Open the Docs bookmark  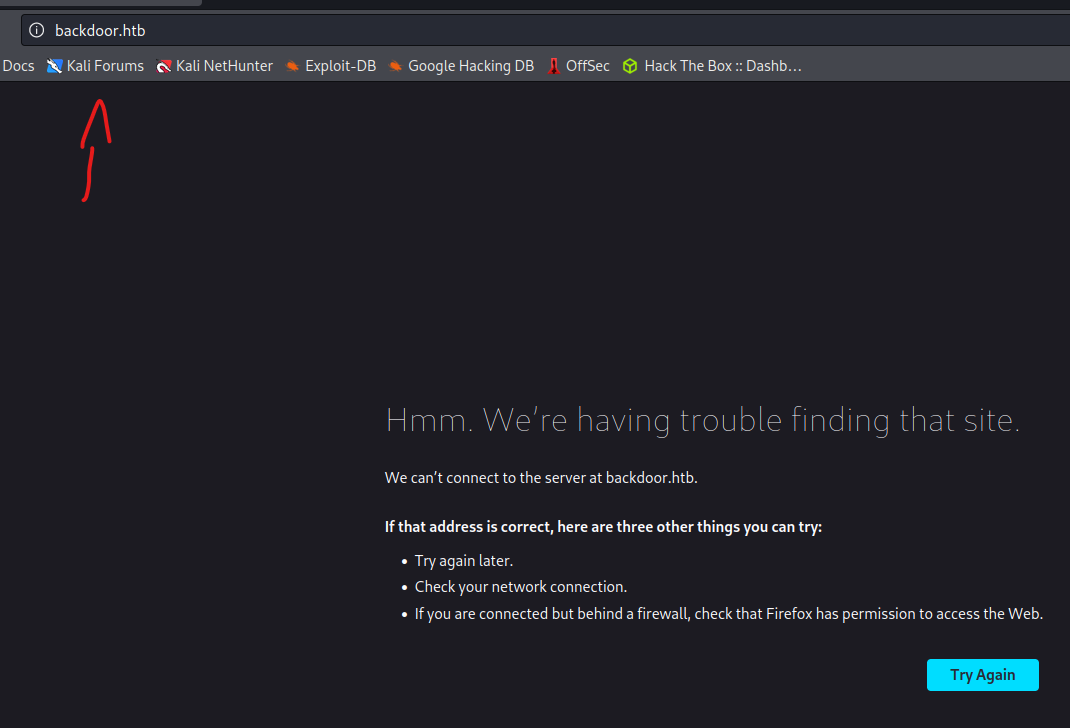point(18,65)
